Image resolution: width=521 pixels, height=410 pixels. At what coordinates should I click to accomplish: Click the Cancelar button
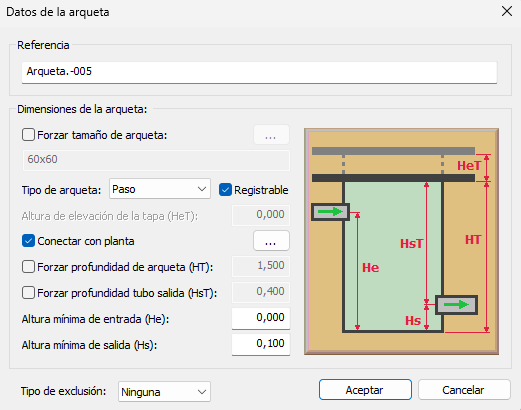tap(464, 390)
